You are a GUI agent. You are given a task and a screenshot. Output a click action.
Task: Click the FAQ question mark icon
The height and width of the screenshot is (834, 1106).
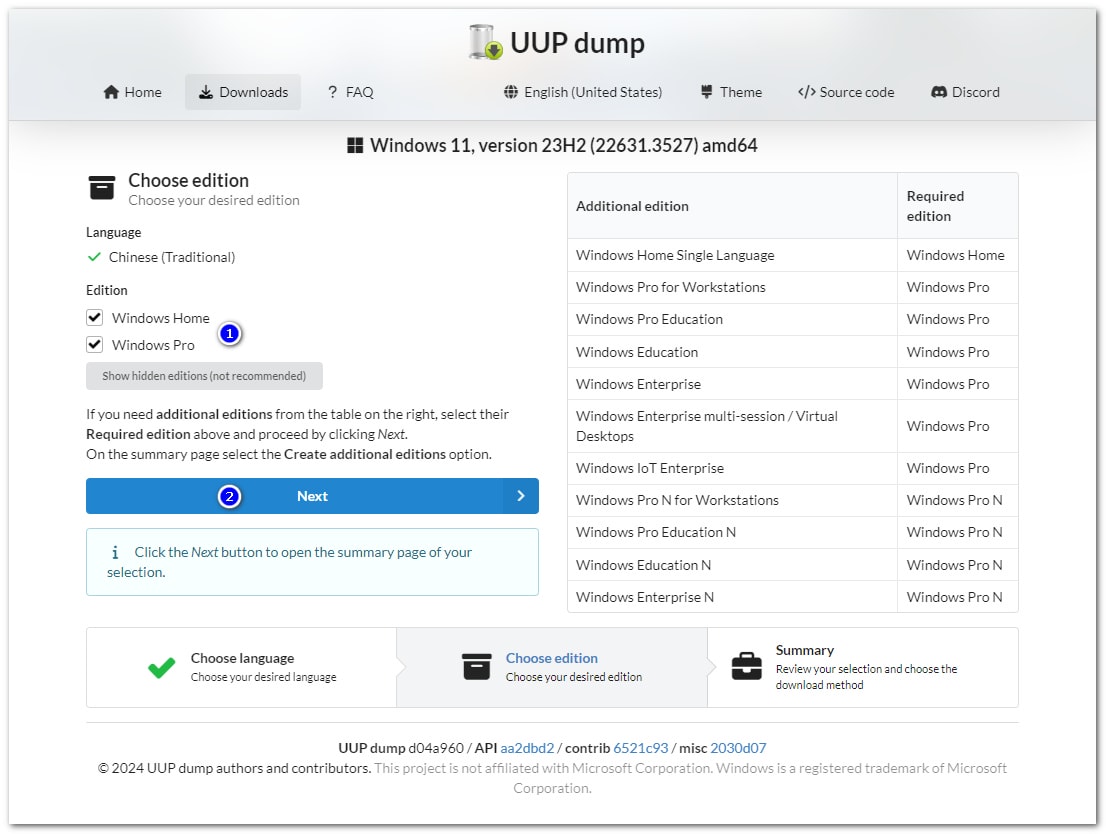coord(332,92)
